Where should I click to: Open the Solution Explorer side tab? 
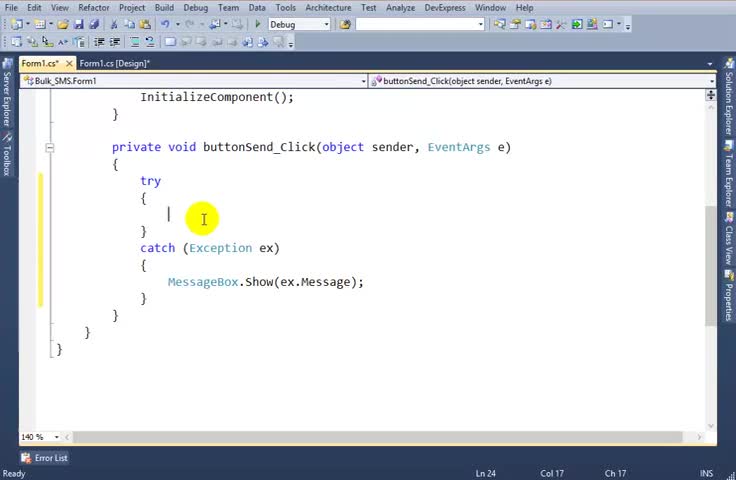729,98
